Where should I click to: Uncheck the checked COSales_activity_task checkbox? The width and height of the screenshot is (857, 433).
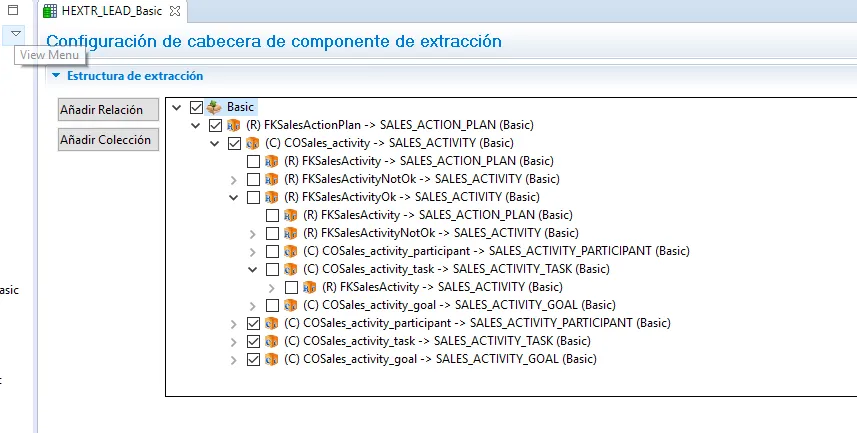coord(253,341)
